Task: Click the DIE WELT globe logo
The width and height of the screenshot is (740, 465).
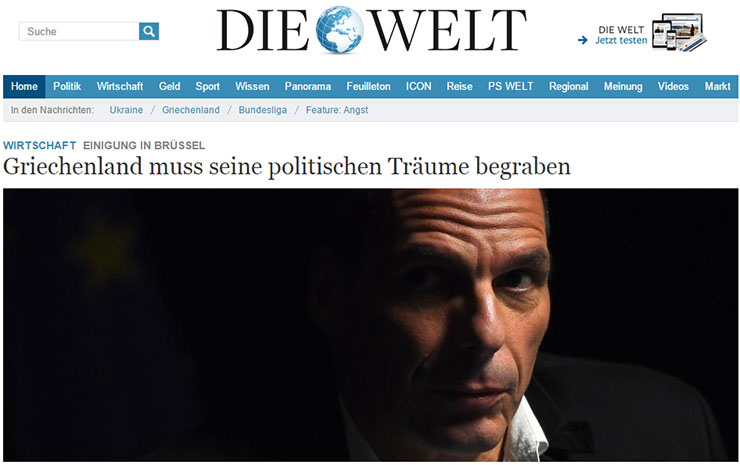Action: point(371,29)
